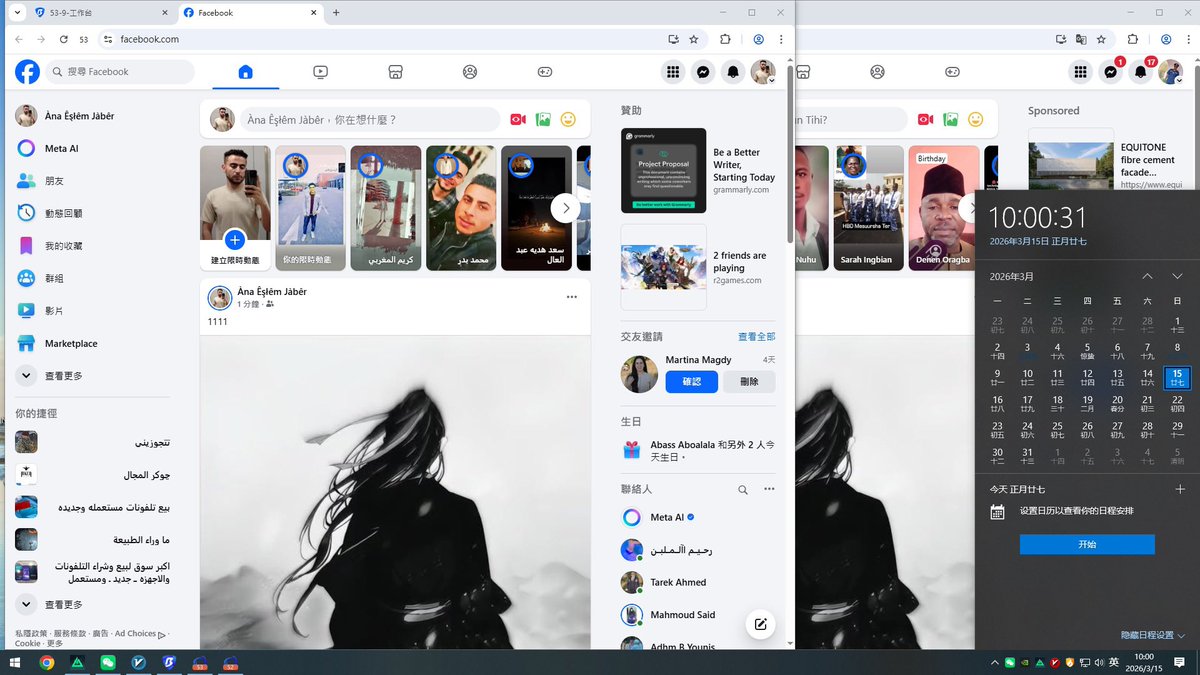The image size is (1200, 675).
Task: Click 建立限時動態 create story card
Action: [x=235, y=208]
